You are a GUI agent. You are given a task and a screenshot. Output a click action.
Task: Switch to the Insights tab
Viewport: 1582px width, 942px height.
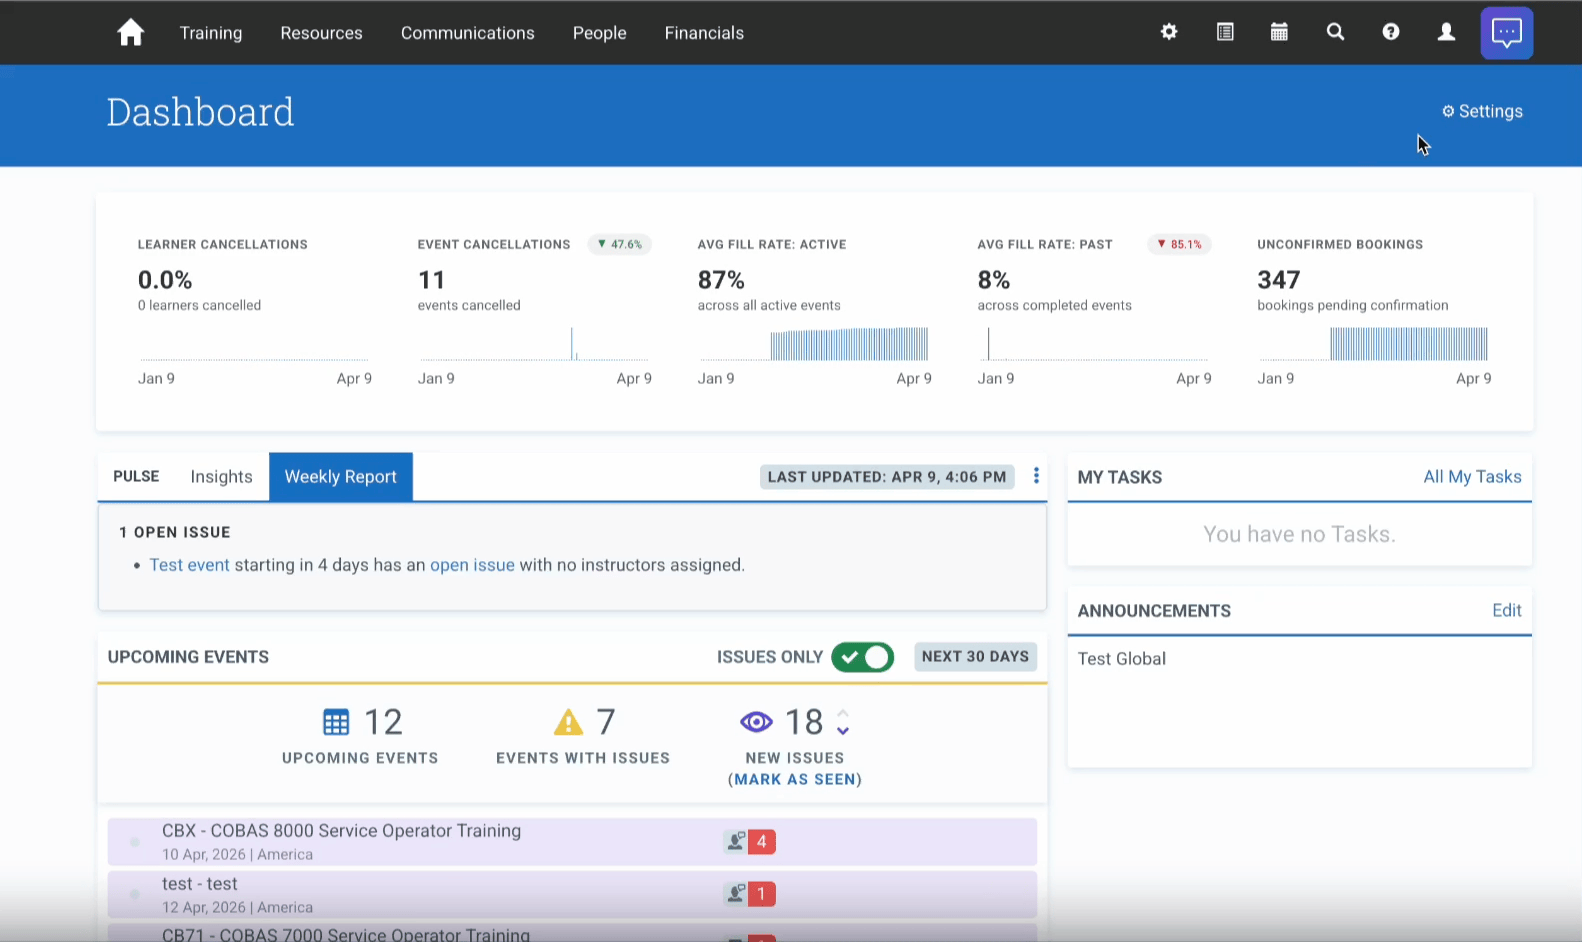click(222, 477)
